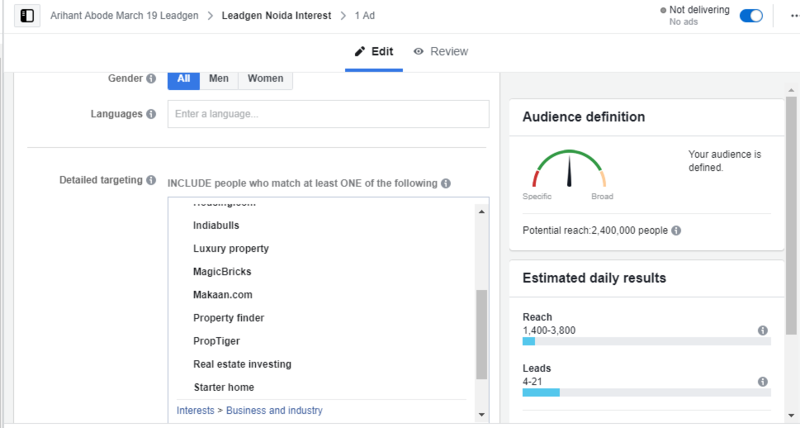
Task: Click the Gender info icon
Action: click(x=151, y=79)
